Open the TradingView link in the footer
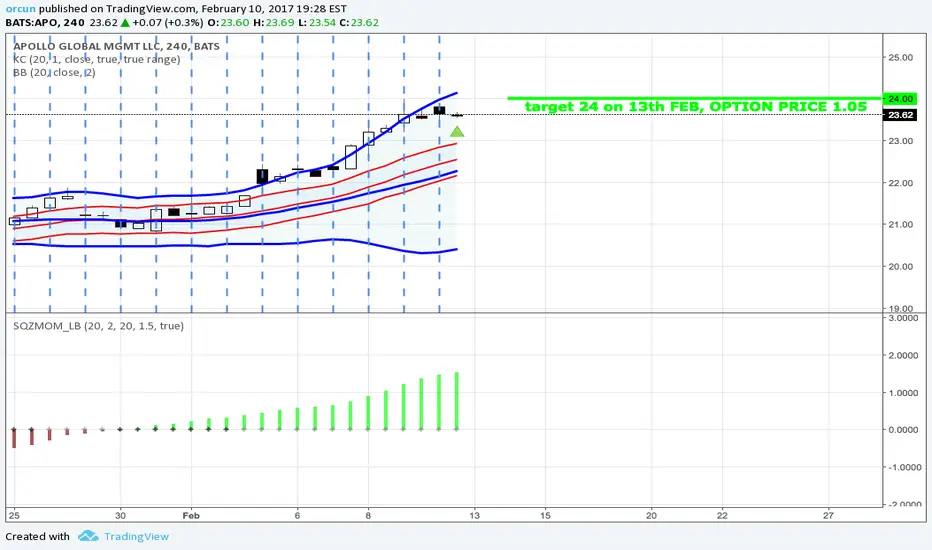This screenshot has height=550, width=932. pos(136,536)
